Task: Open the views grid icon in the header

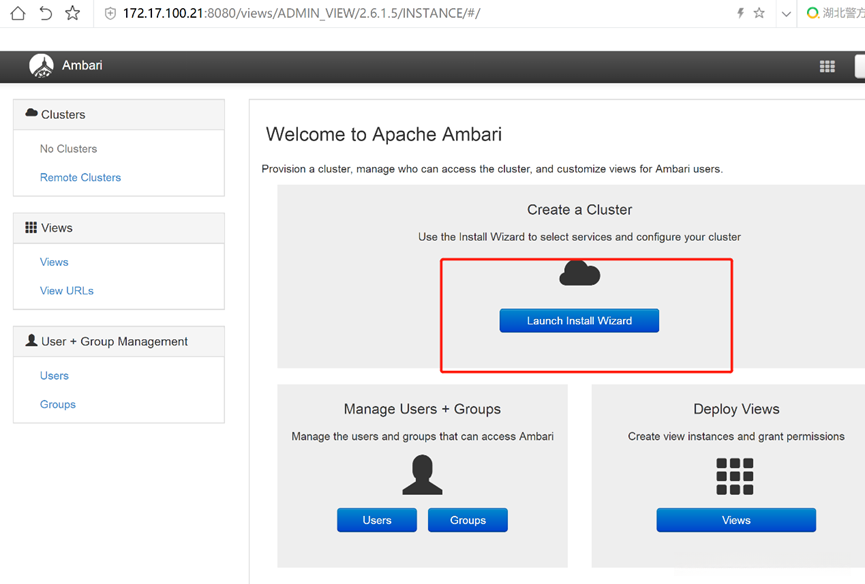Action: (x=827, y=66)
